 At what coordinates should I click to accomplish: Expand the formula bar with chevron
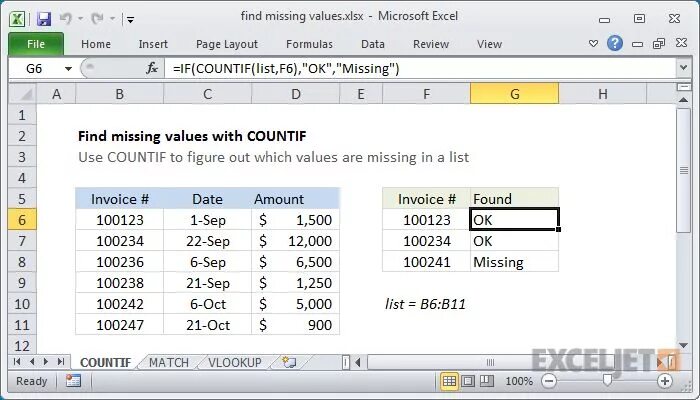[683, 68]
